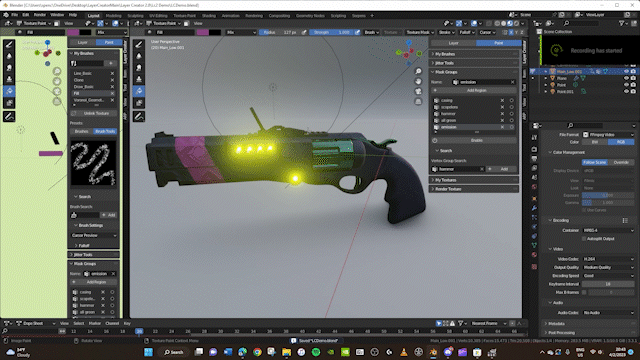Viewport: 640px width, 360px height.
Task: Switch to the Layer tab in right sidebar
Action: [453, 43]
